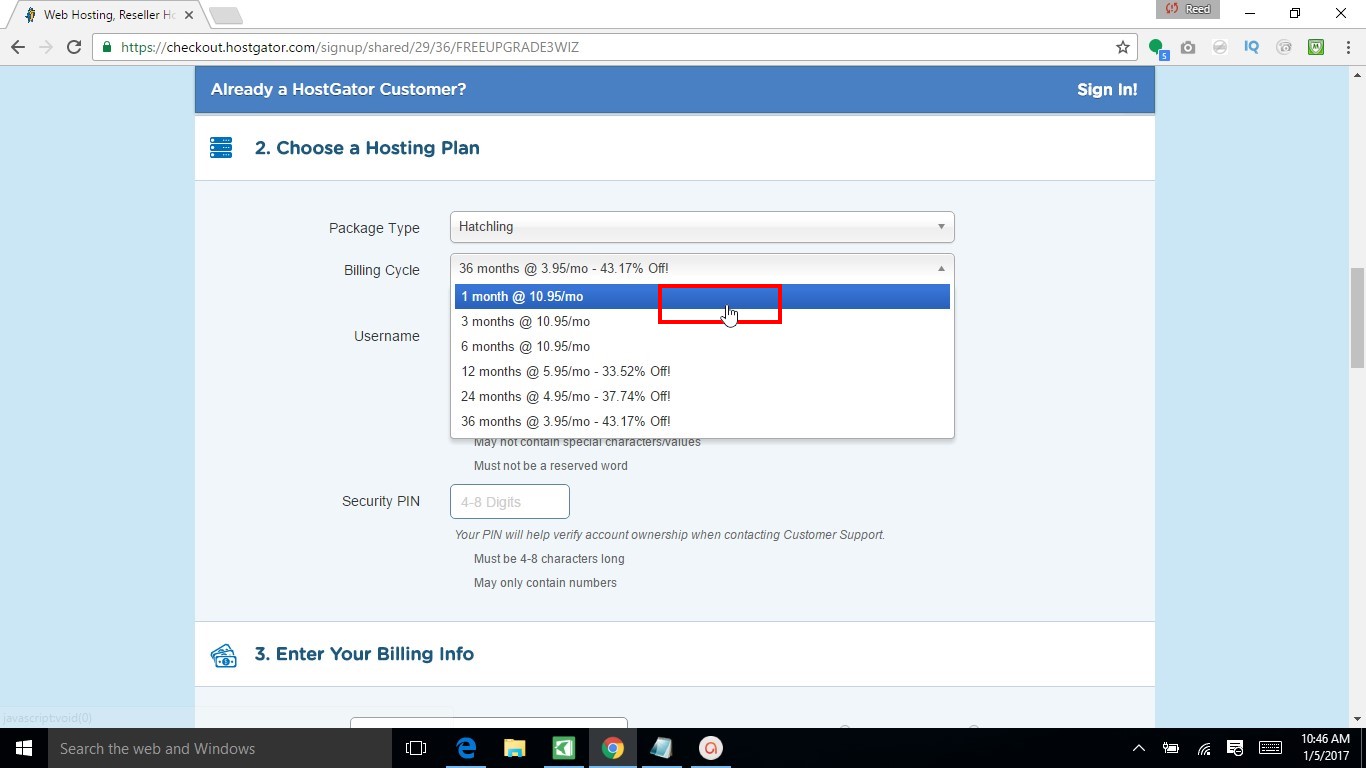
Task: Open the Action Center notifications
Action: coord(1236,748)
